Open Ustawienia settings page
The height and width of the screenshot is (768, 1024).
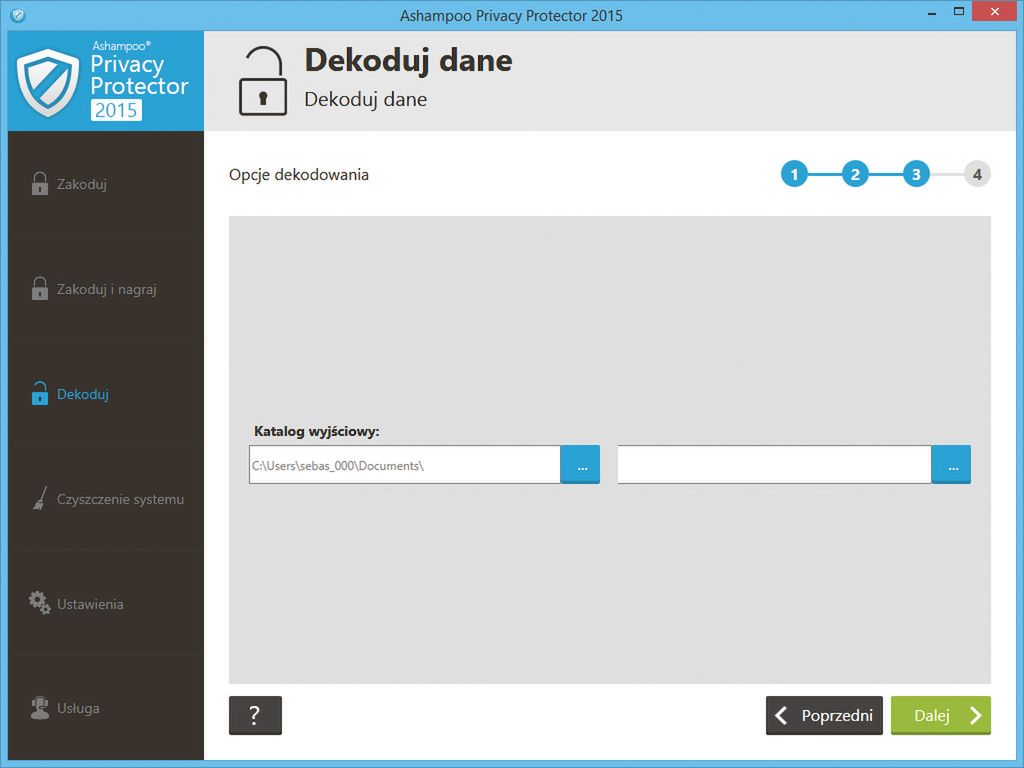(106, 604)
